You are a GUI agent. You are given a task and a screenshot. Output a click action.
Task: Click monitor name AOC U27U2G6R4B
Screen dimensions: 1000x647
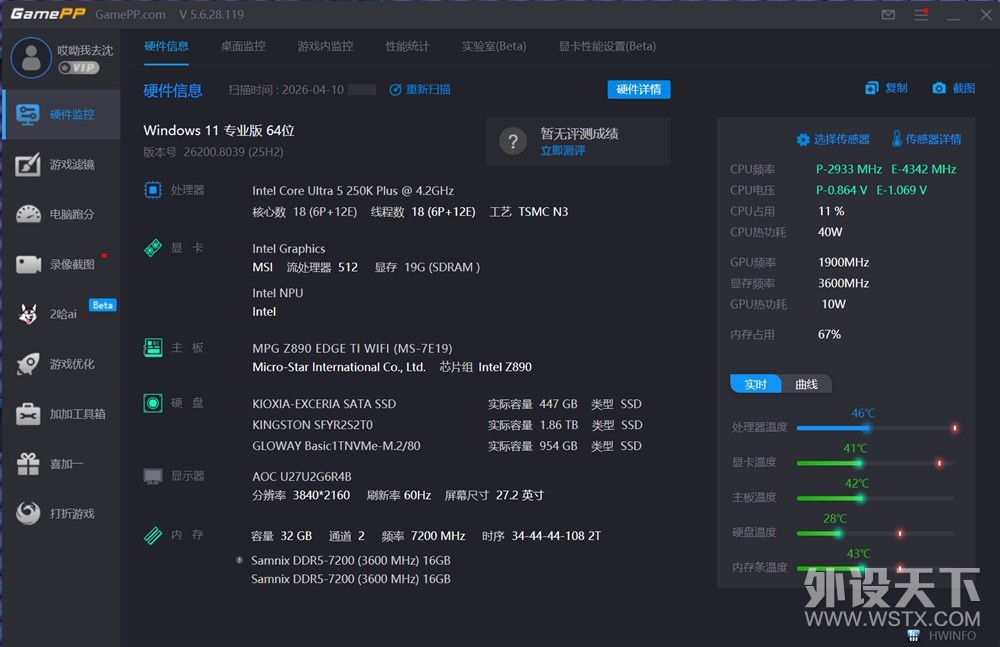coord(302,477)
